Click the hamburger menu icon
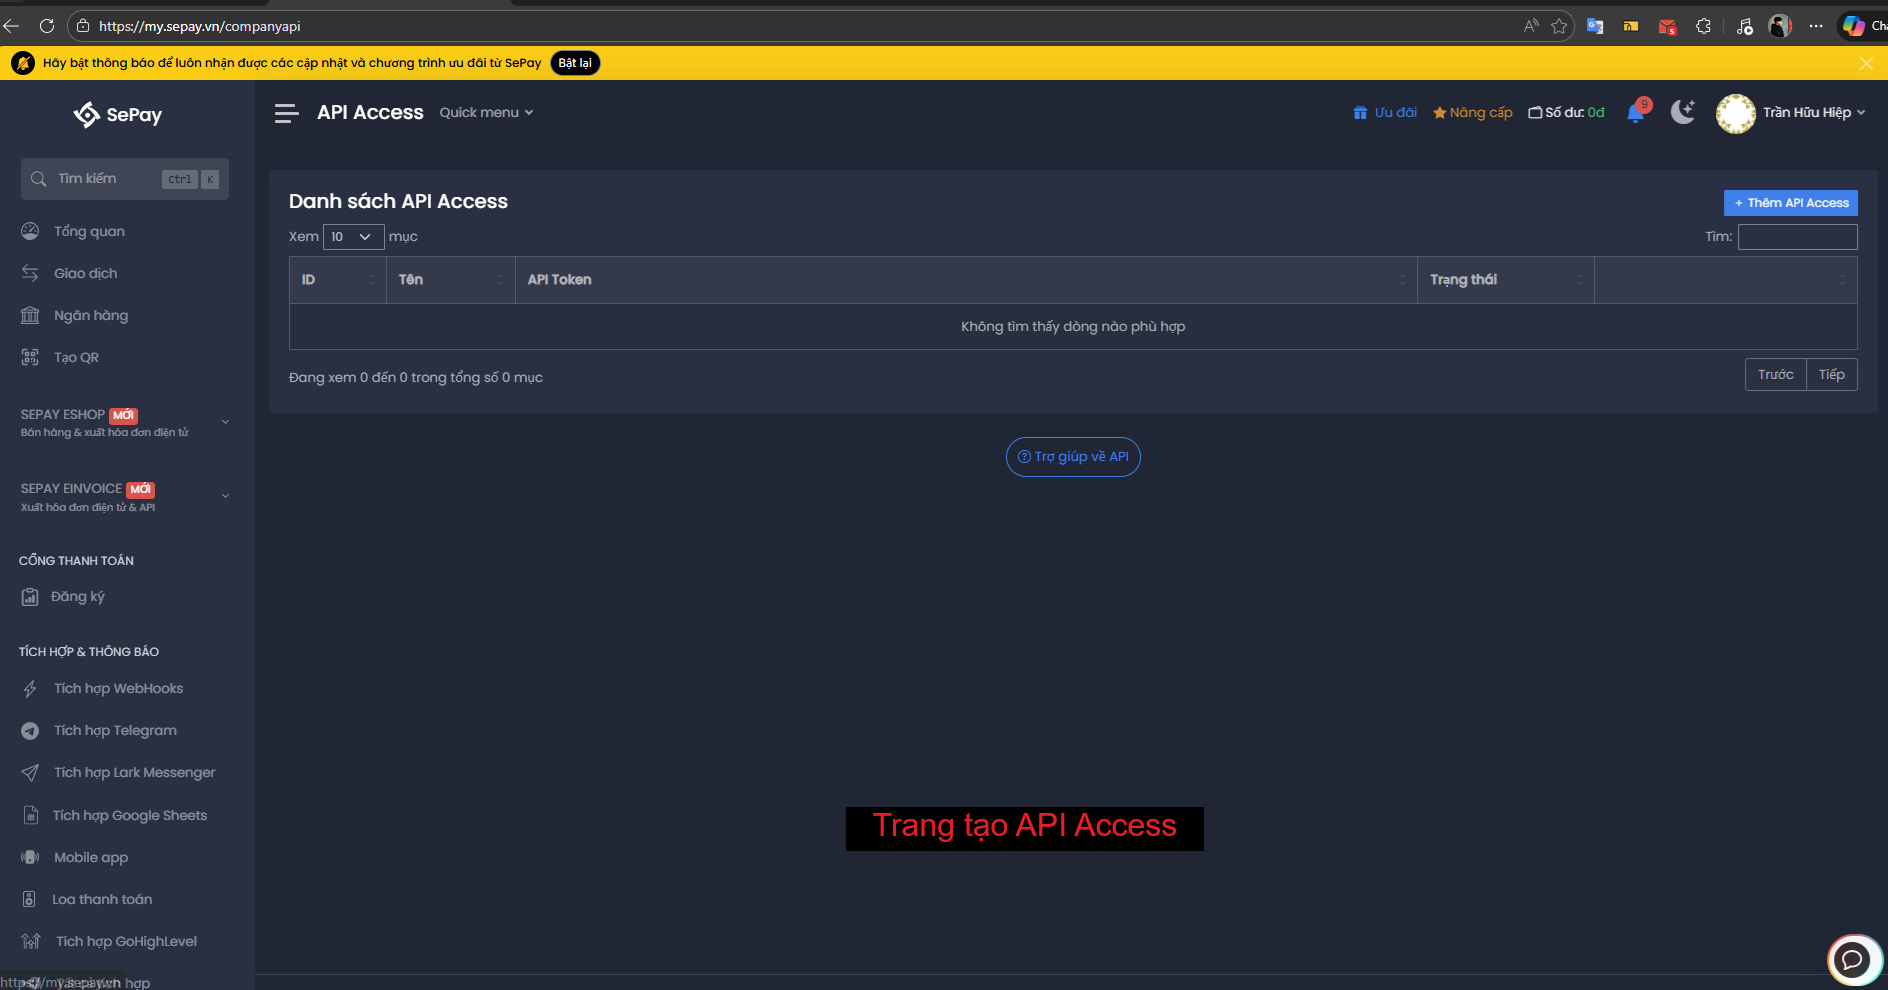This screenshot has width=1888, height=990. 286,113
